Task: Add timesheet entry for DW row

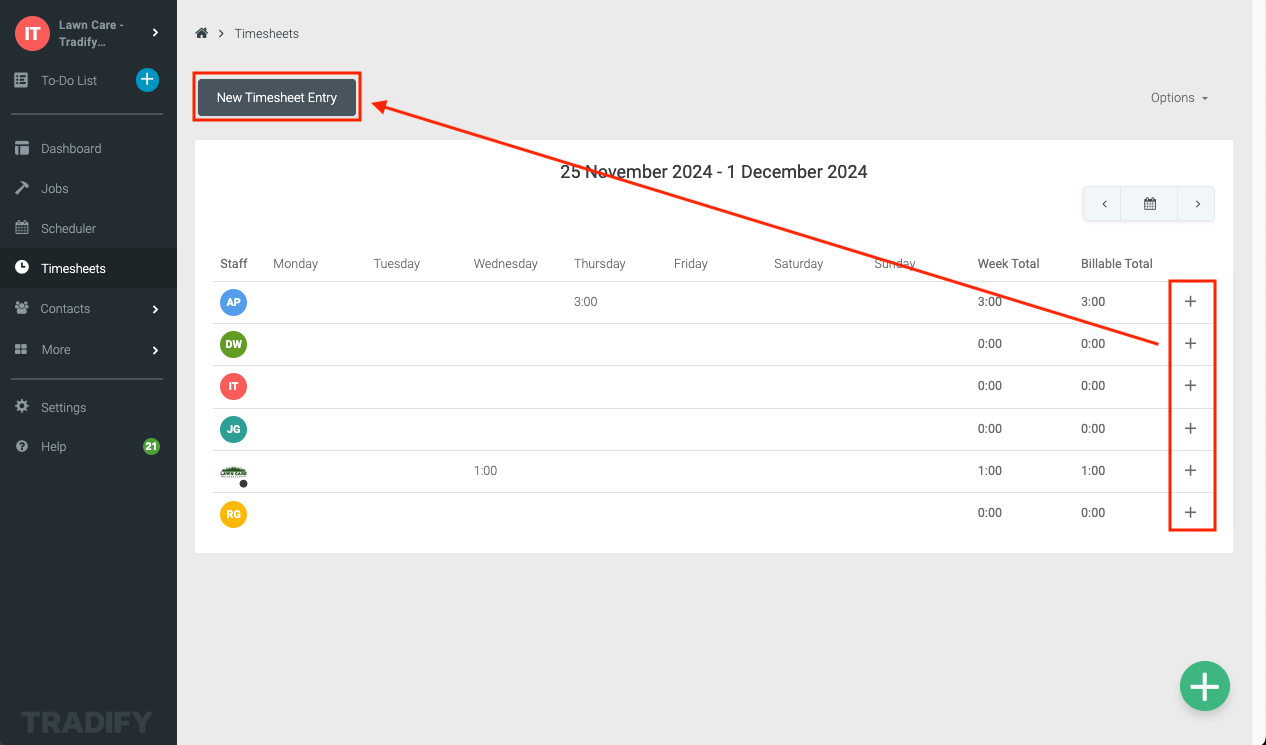Action: tap(1190, 343)
